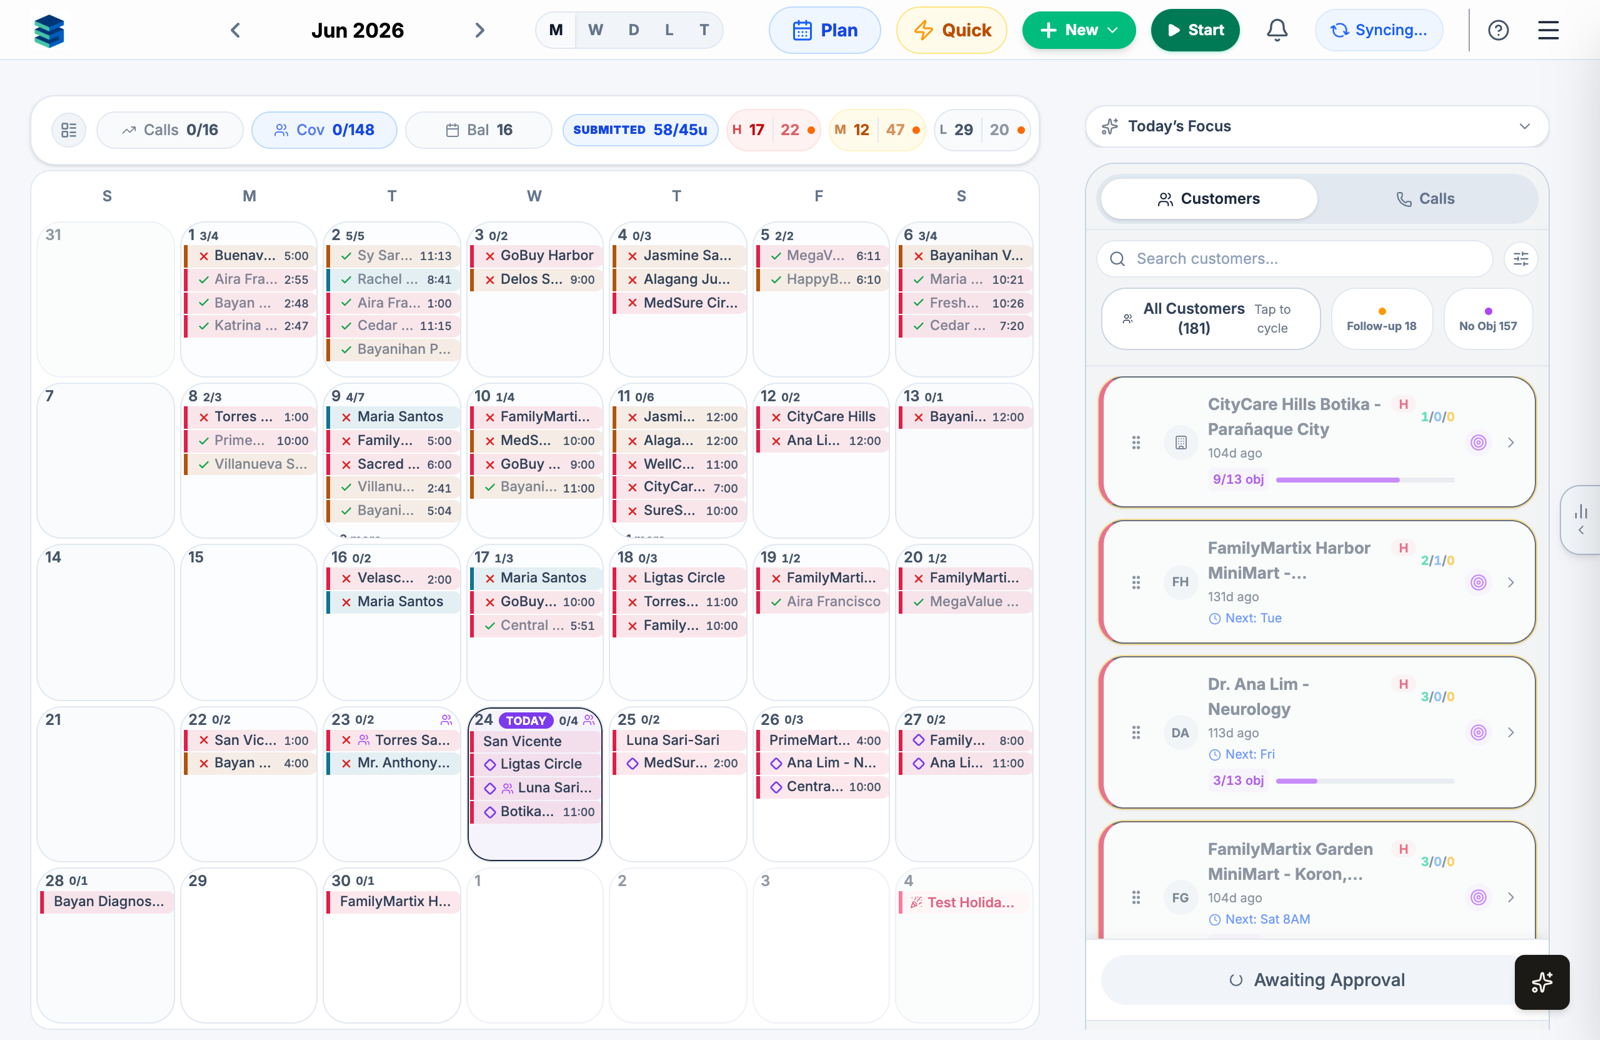Click FH avatar on FamilyMartix Harbor card
The image size is (1600, 1040).
coord(1181,582)
